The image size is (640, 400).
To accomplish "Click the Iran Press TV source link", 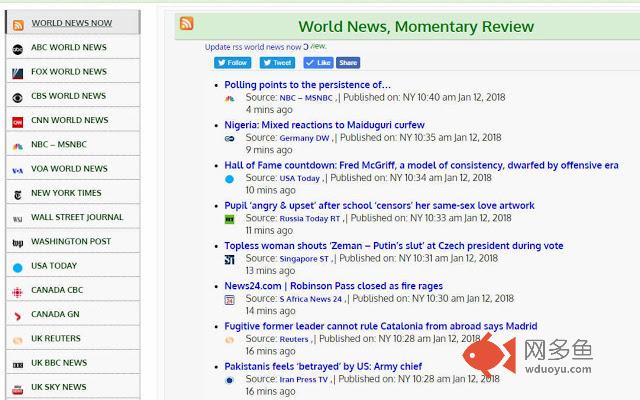I will tap(304, 380).
